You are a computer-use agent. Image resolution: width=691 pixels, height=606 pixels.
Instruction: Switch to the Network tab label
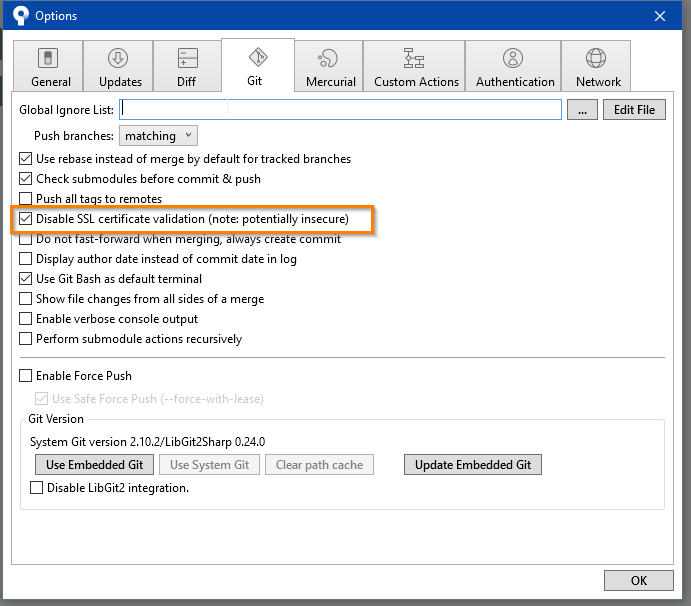pos(598,82)
